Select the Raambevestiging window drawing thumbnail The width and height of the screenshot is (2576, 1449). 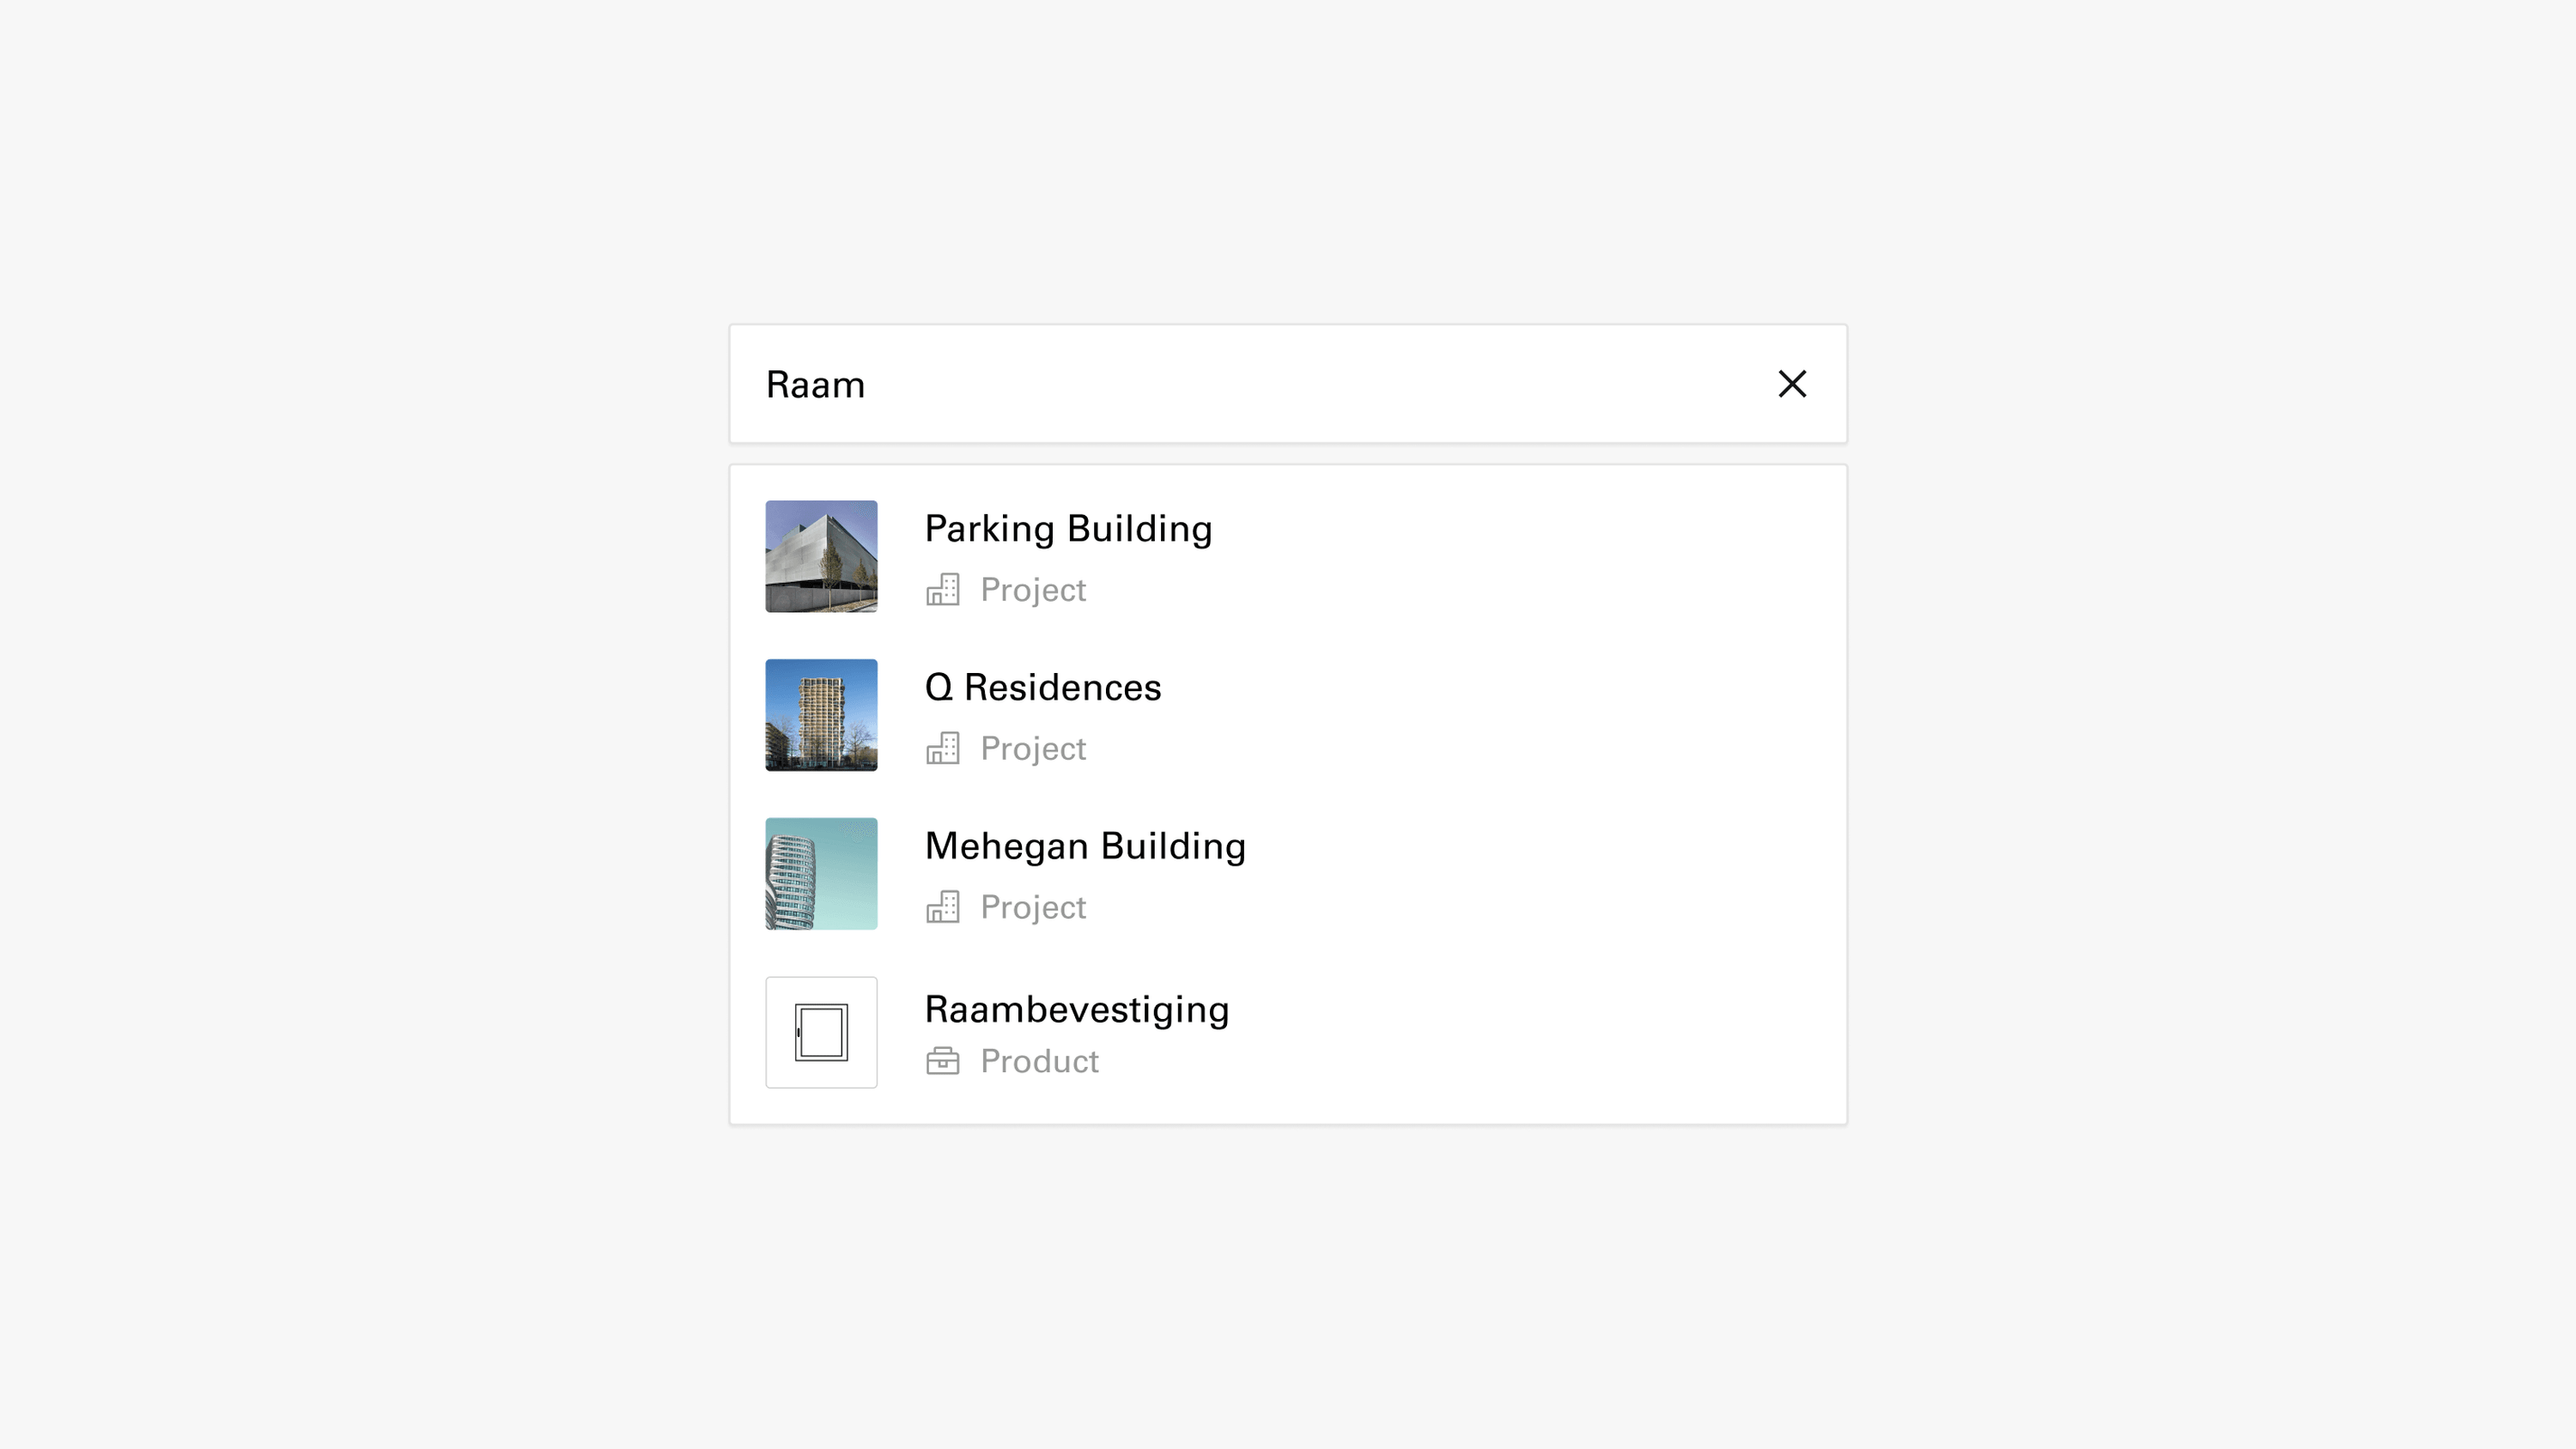click(821, 1032)
